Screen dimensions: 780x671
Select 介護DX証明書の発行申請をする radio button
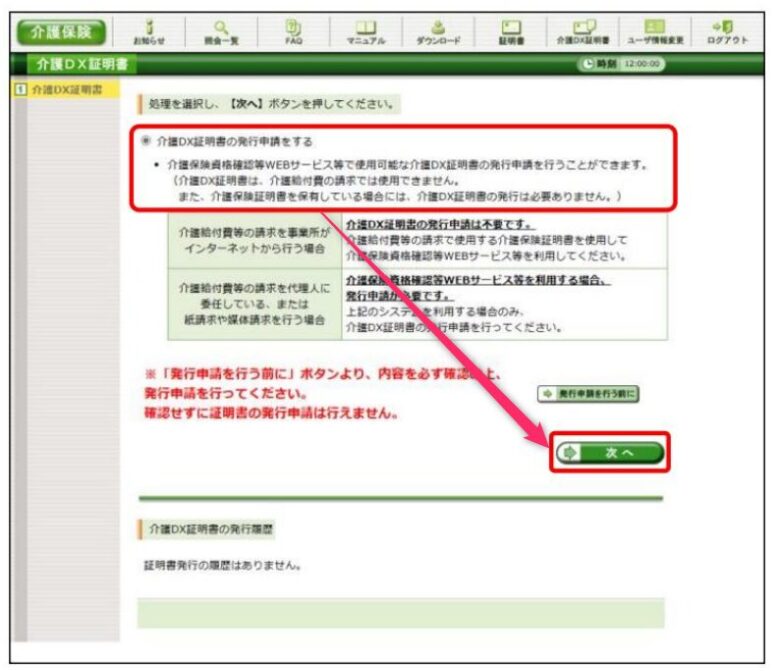coord(146,143)
